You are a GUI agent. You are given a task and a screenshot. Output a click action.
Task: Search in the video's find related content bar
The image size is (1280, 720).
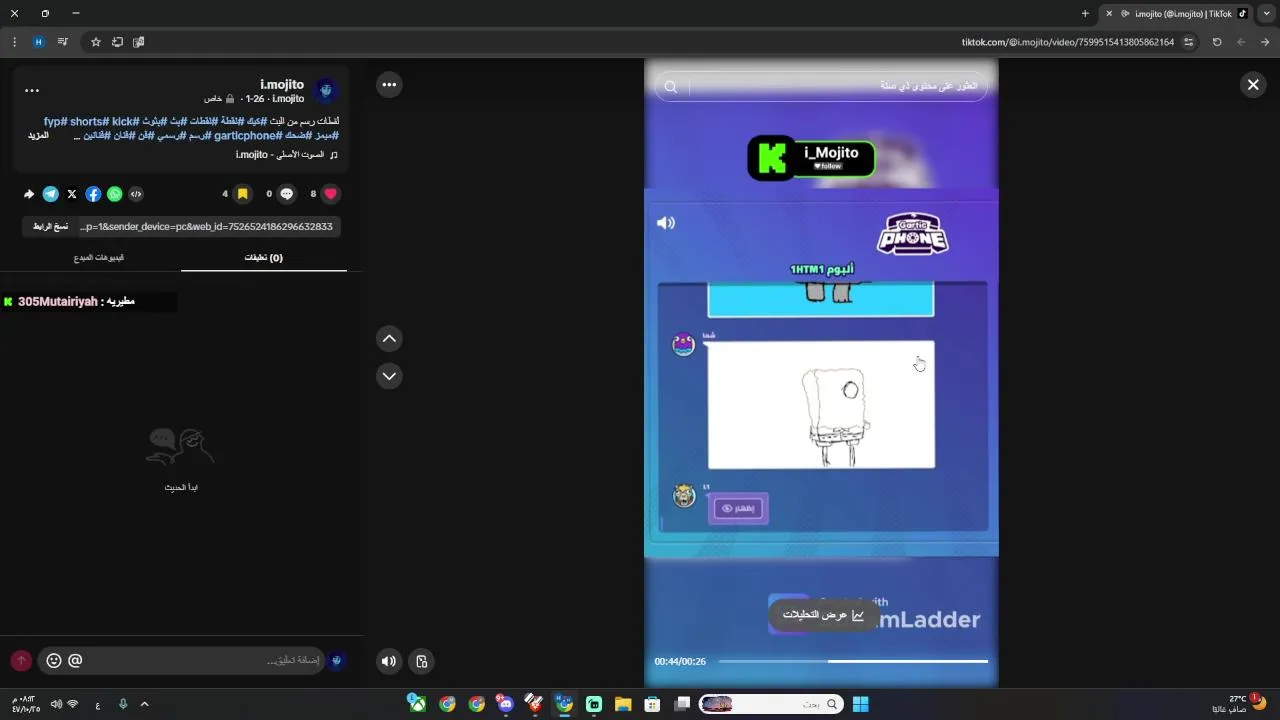[x=821, y=87]
